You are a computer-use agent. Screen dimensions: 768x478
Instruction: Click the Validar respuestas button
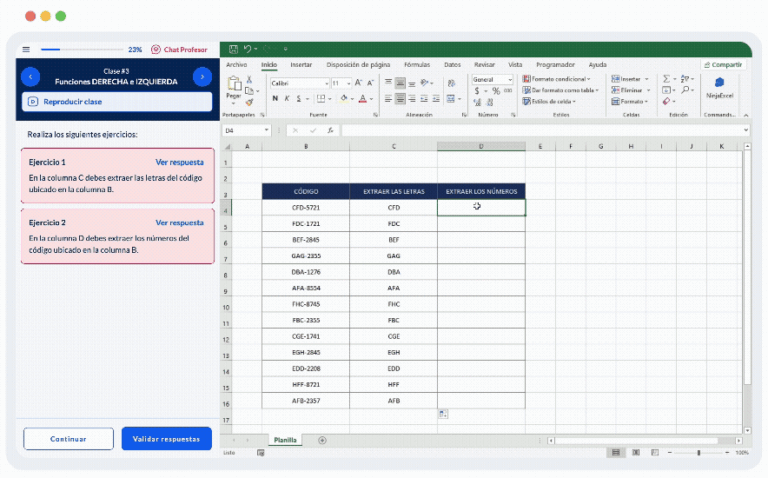click(167, 439)
